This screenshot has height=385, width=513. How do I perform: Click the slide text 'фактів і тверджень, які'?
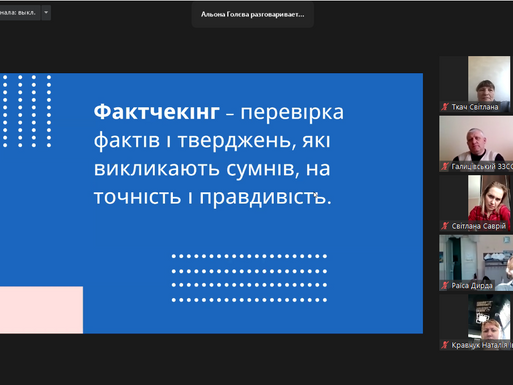(x=212, y=141)
